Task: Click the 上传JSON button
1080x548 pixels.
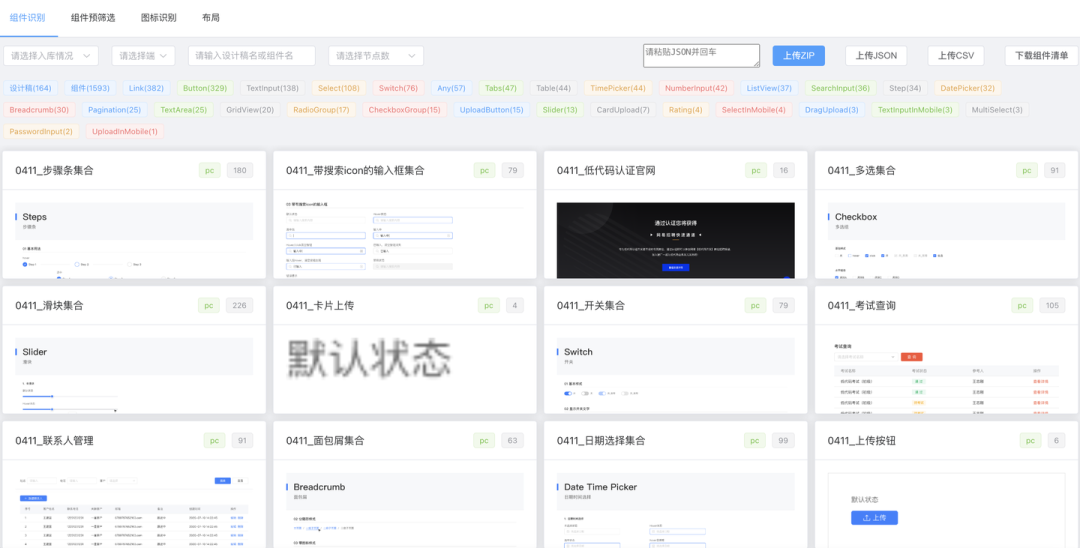Action: coord(876,56)
